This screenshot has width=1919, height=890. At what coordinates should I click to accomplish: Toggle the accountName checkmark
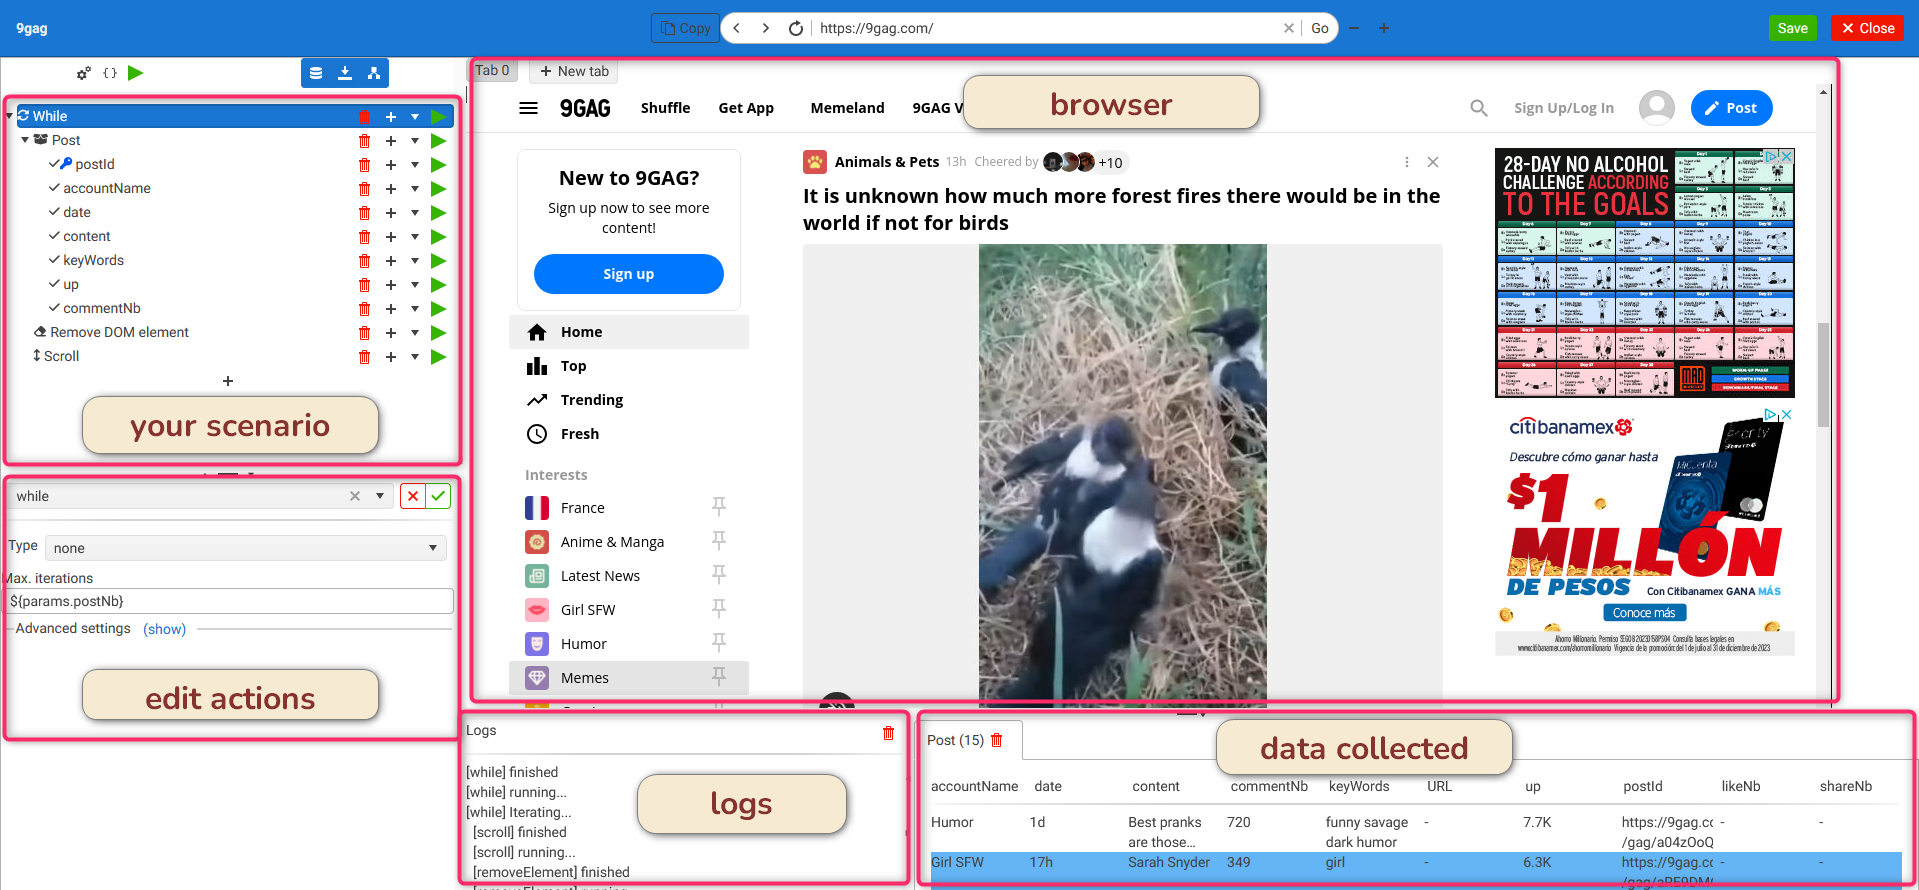click(x=54, y=188)
